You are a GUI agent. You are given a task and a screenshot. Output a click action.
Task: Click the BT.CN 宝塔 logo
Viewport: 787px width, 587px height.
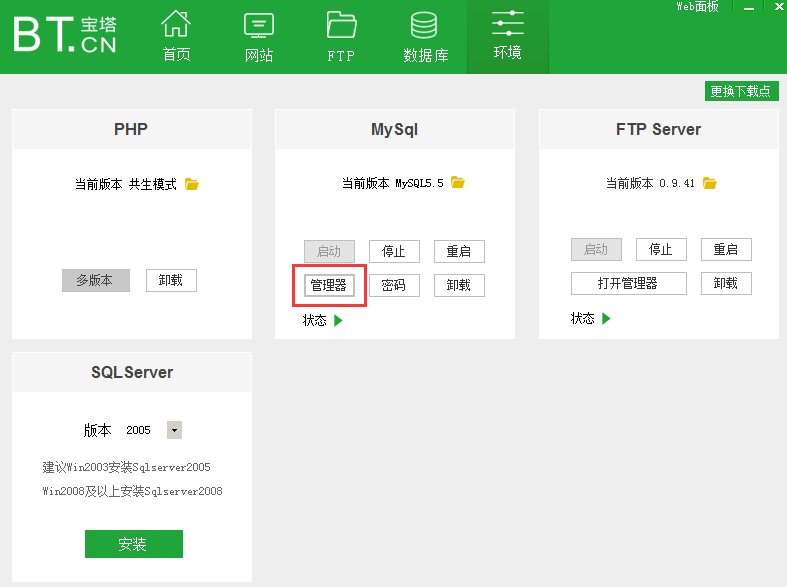point(65,35)
